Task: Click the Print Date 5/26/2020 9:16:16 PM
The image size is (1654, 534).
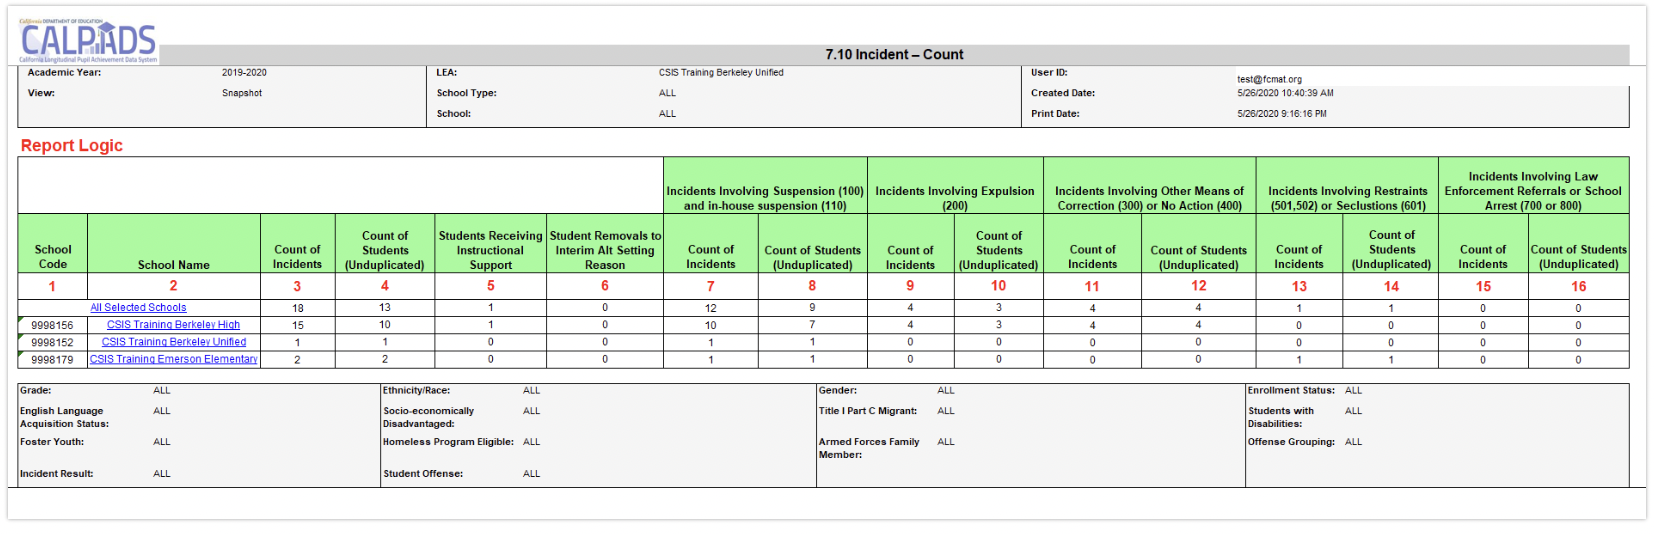Action: 1282,114
